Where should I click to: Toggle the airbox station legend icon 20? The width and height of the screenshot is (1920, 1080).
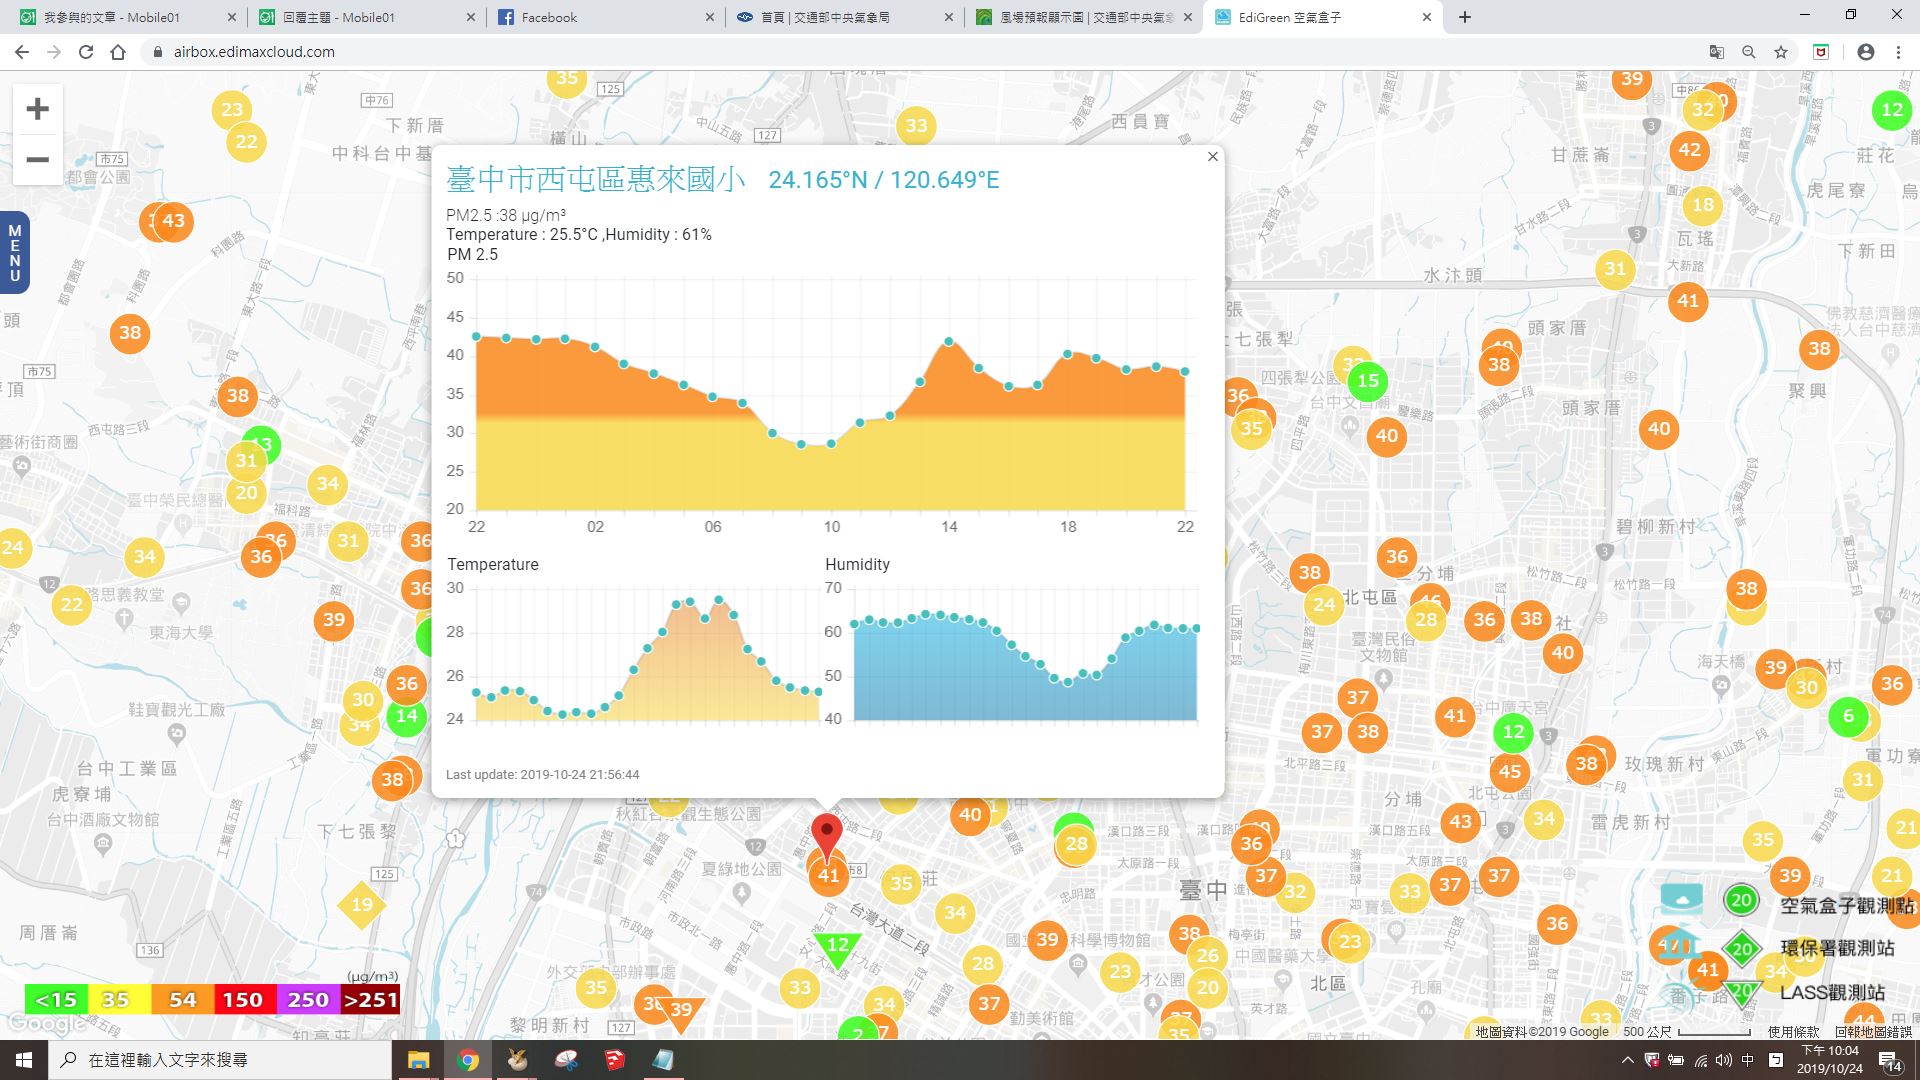click(1741, 900)
